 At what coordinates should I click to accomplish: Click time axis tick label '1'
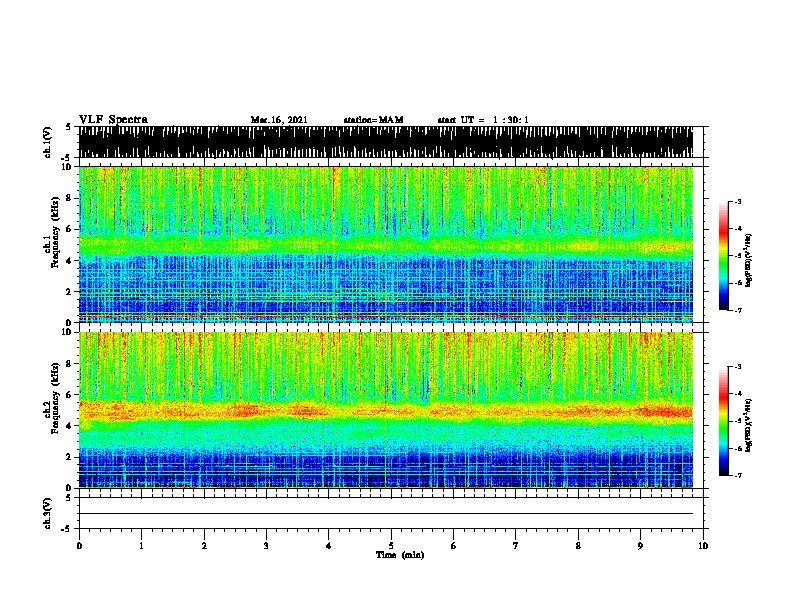point(141,546)
